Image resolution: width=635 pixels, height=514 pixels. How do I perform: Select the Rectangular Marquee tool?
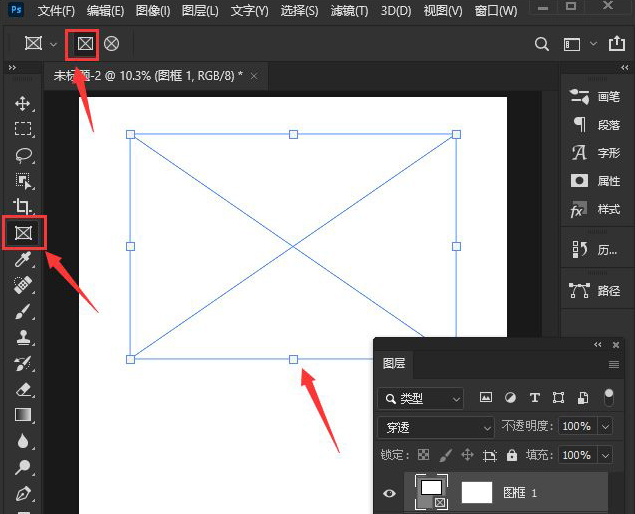click(x=23, y=129)
